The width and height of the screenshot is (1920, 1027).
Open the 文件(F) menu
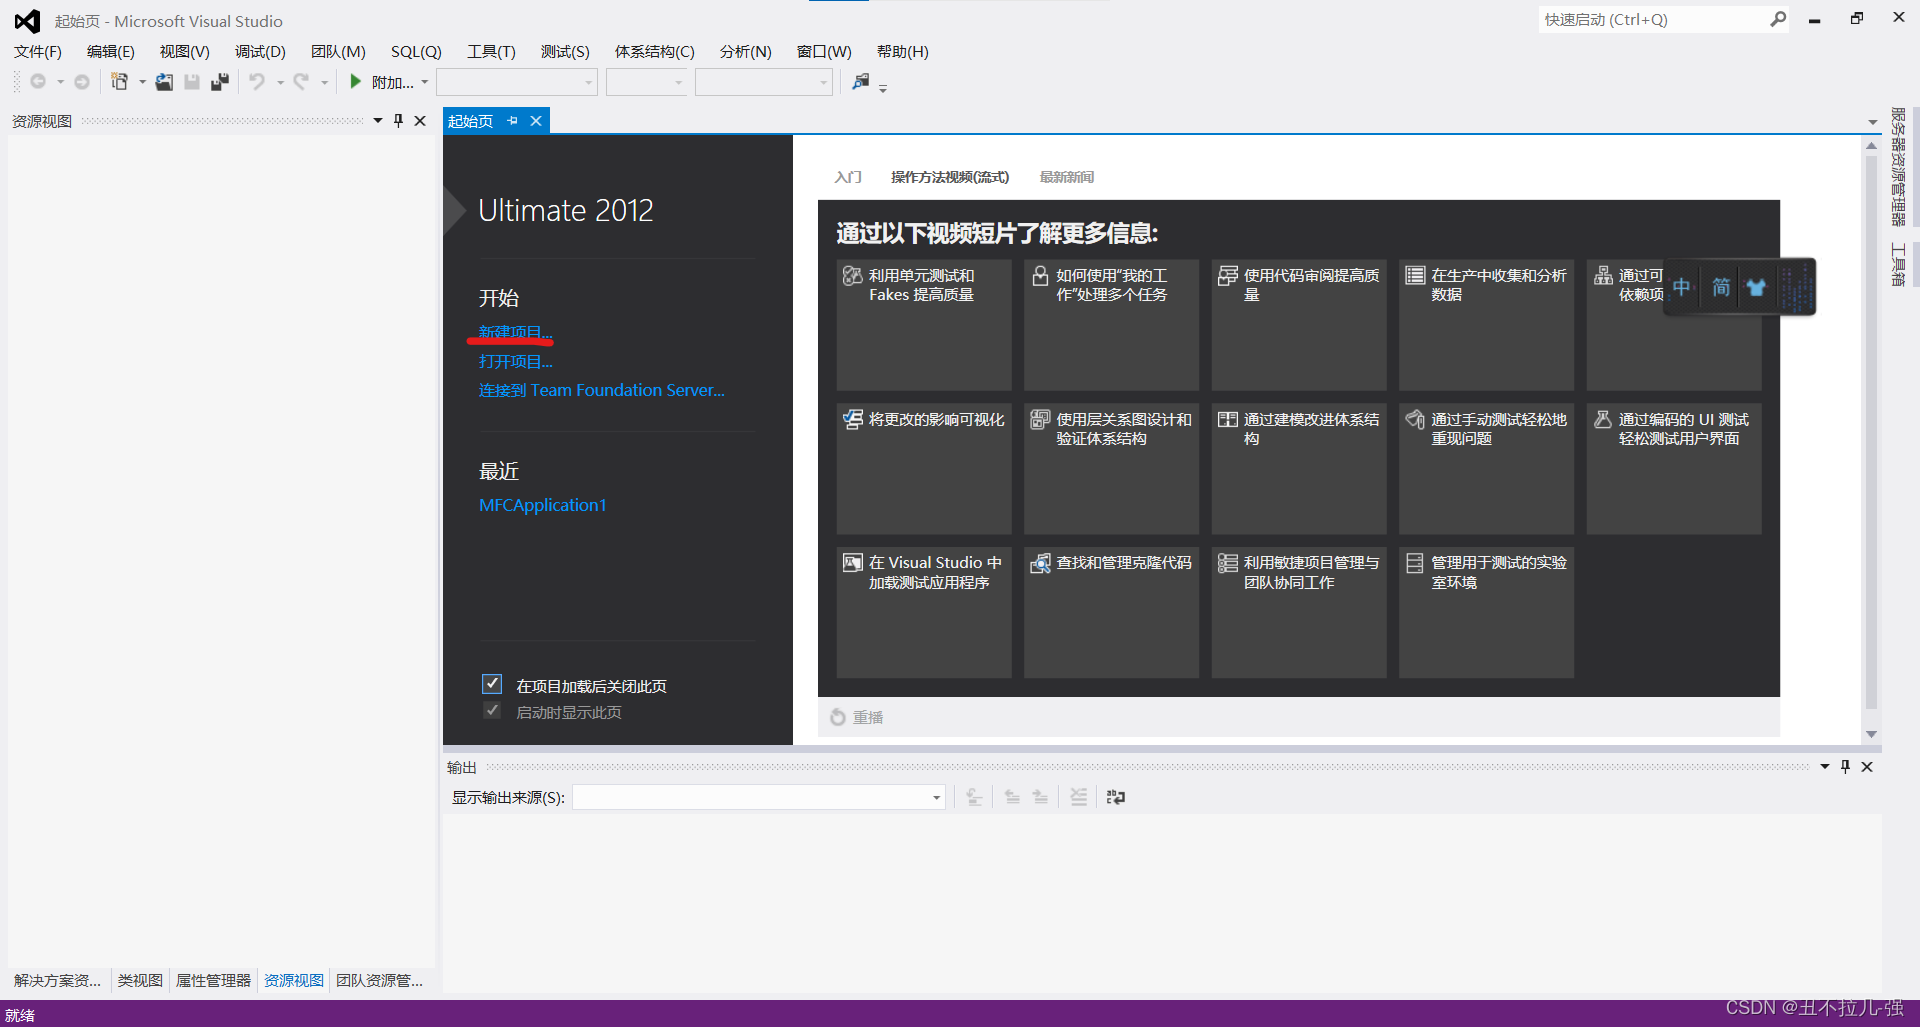click(x=38, y=52)
